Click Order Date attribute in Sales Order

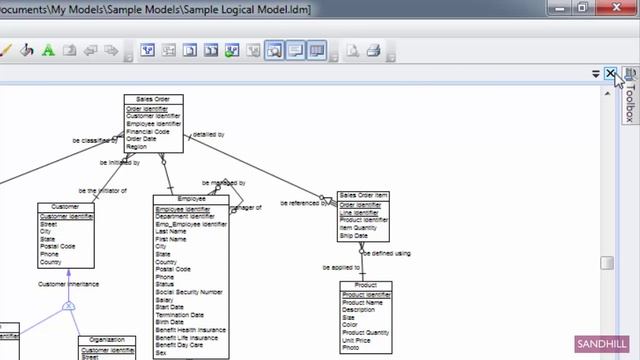coord(141,139)
